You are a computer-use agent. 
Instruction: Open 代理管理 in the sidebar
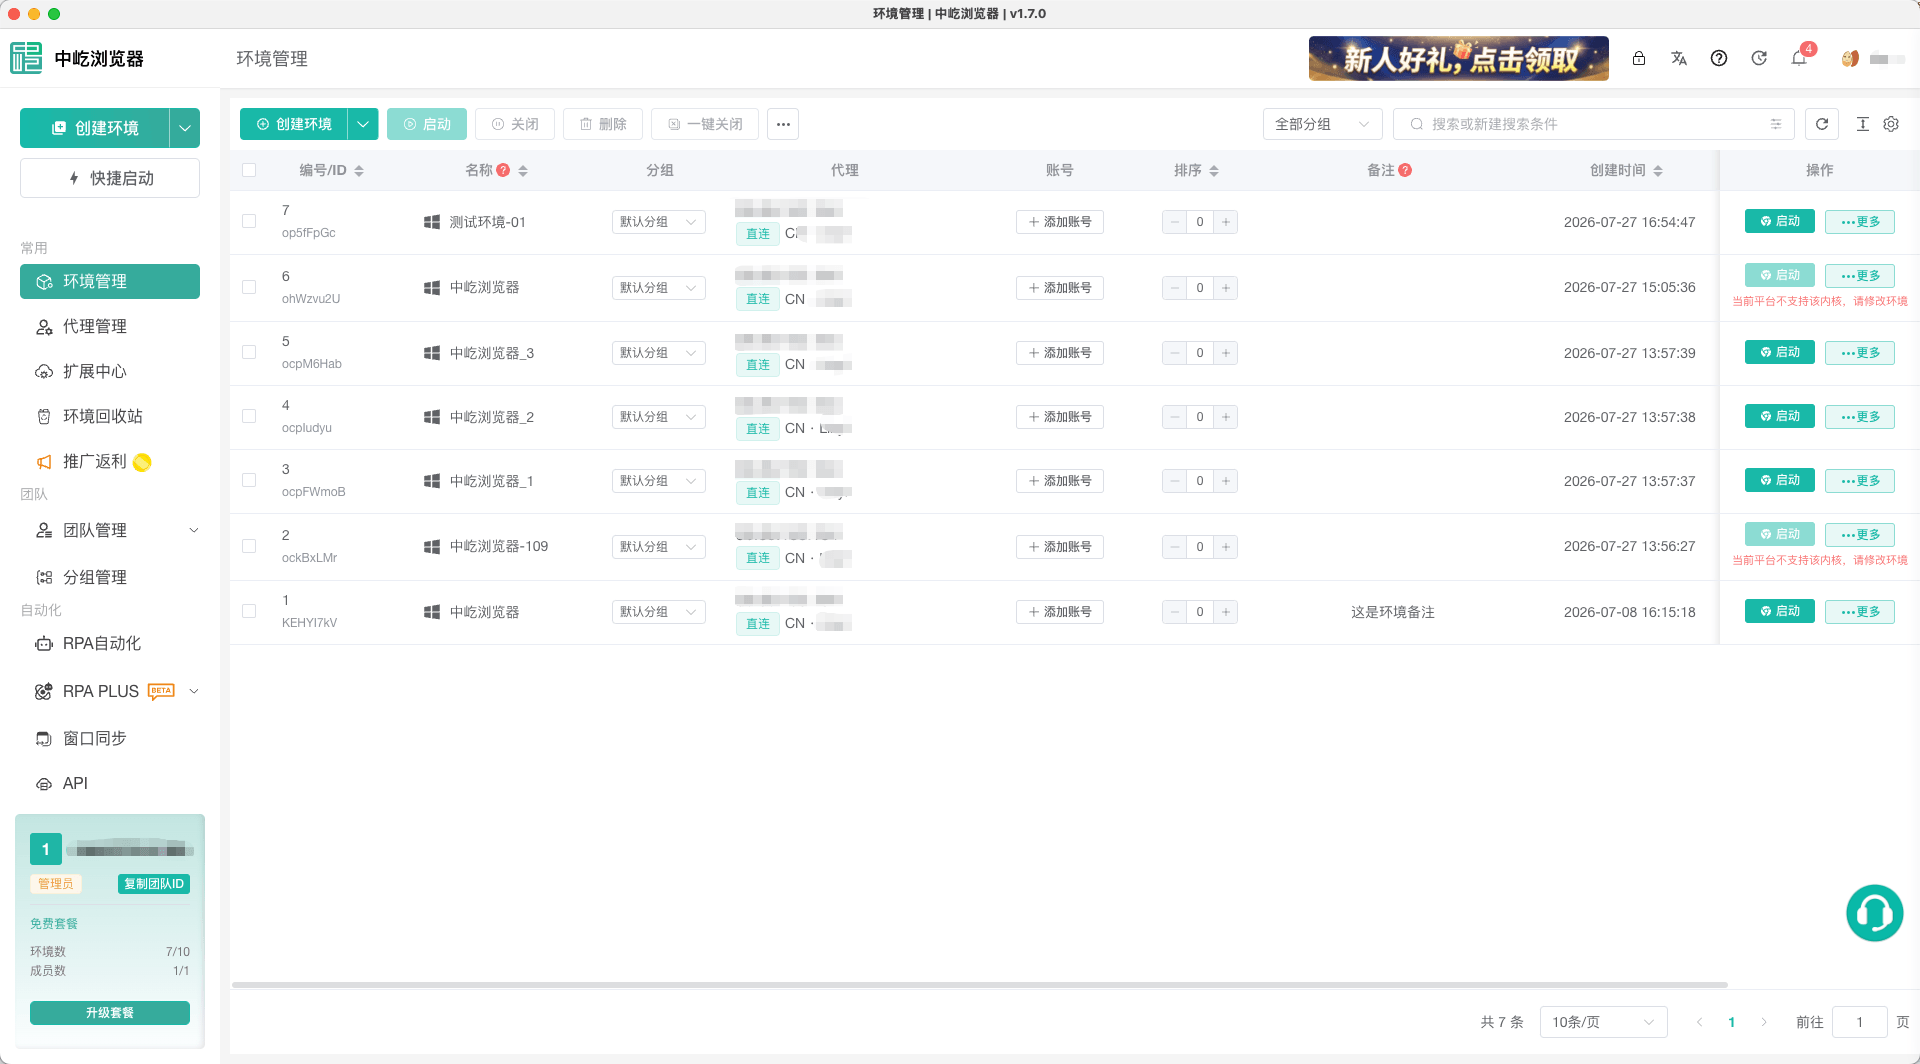coord(110,326)
